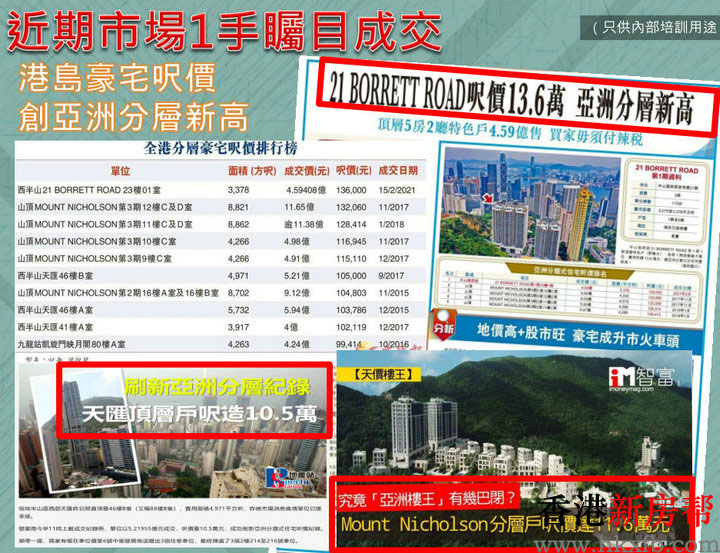This screenshot has width=720, height=553.
Task: Click the area cell 4,971
Action: click(x=238, y=276)
